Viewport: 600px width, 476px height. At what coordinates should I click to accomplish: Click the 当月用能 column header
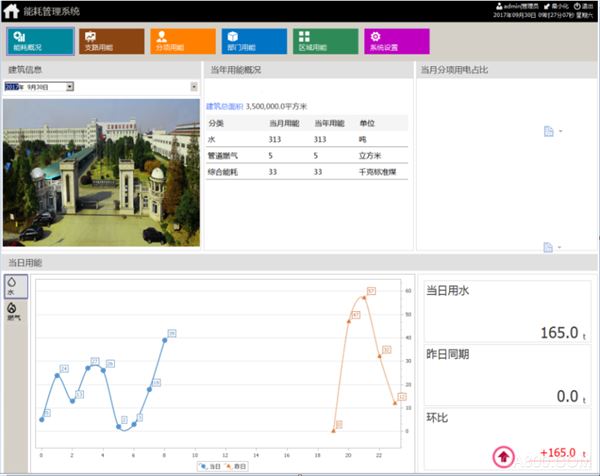click(284, 123)
